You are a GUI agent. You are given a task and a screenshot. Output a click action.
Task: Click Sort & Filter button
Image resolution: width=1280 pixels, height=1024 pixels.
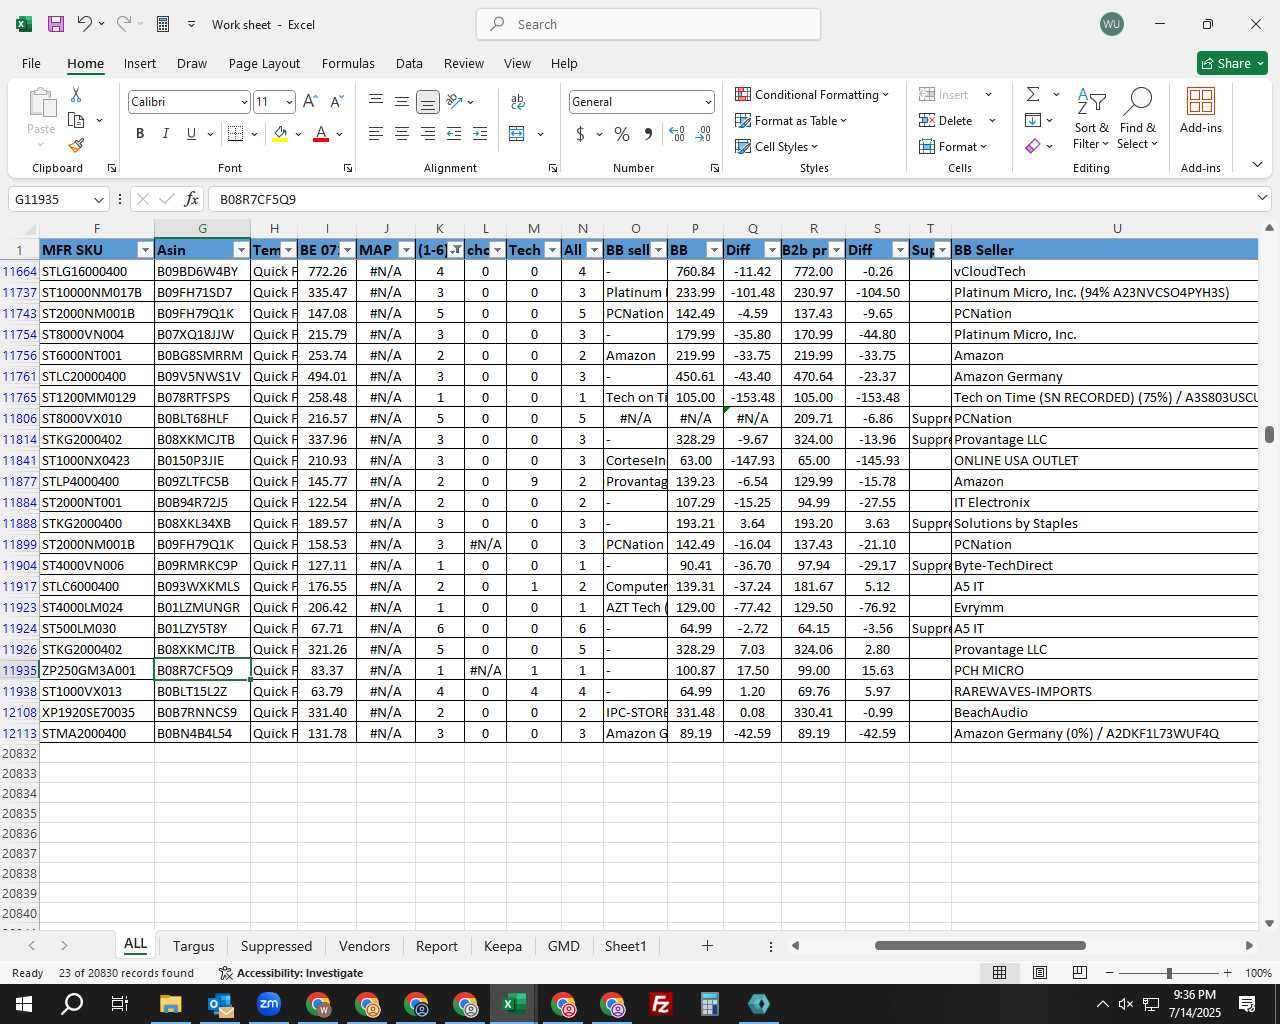point(1091,118)
